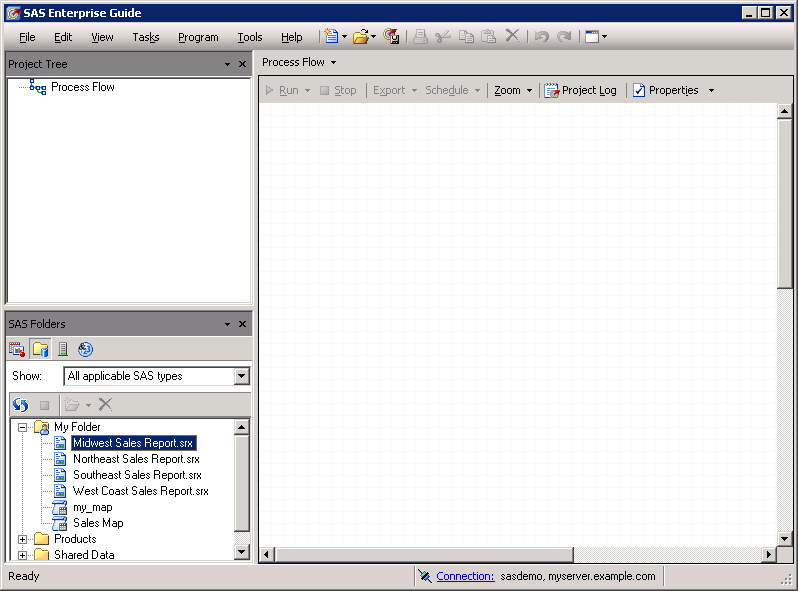
Task: Click the connection status icon
Action: (x=425, y=576)
